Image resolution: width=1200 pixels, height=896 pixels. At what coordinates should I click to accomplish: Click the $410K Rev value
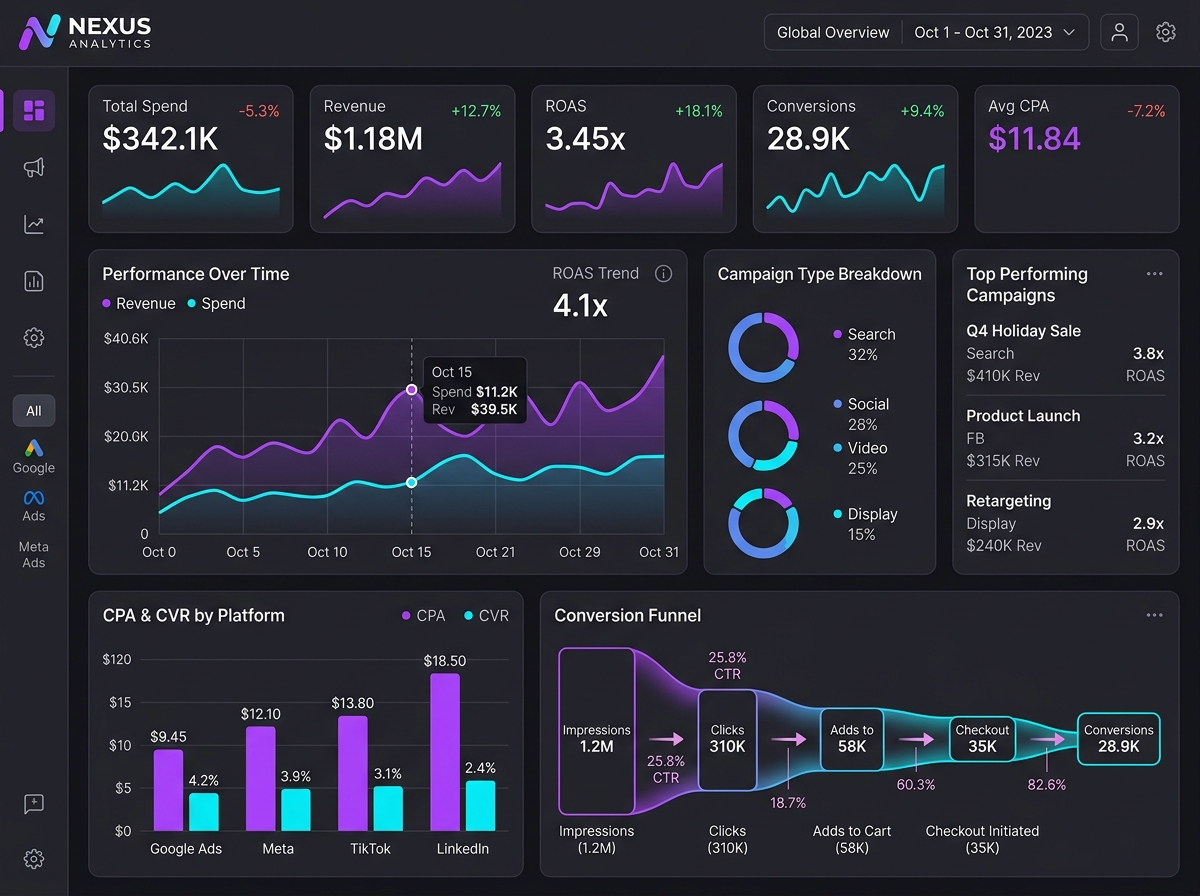[x=1004, y=376]
